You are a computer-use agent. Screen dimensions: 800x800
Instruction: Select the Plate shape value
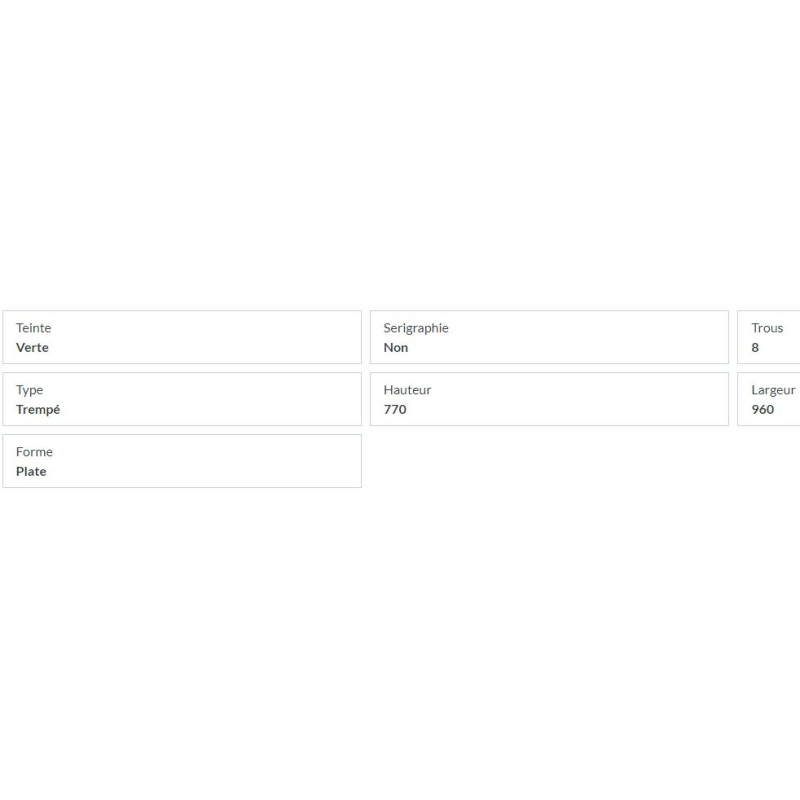[31, 471]
